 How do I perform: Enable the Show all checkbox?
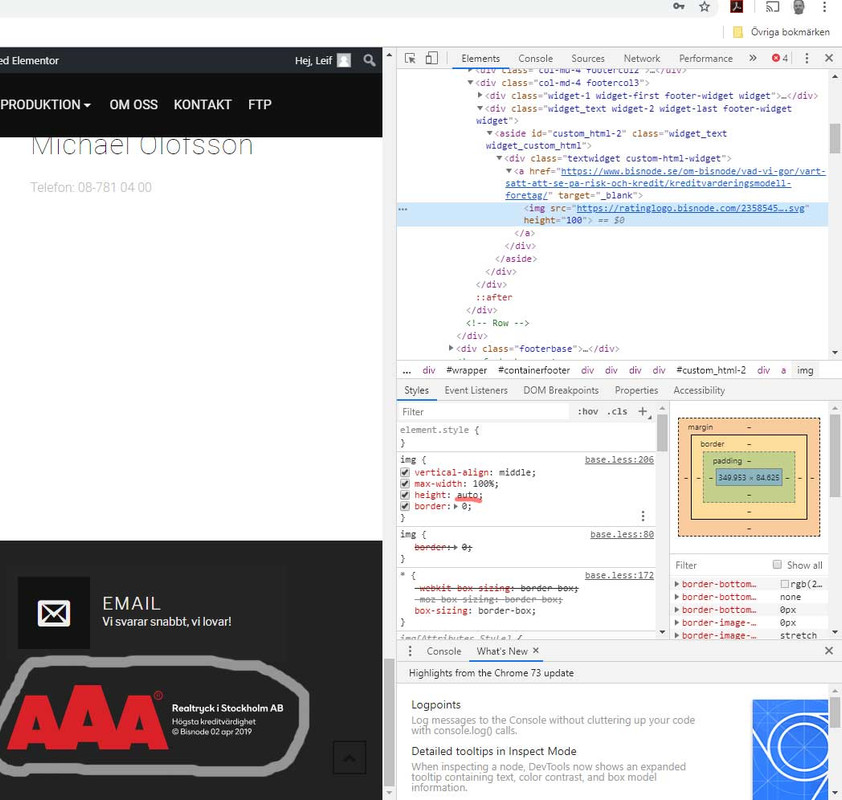pyautogui.click(x=776, y=564)
